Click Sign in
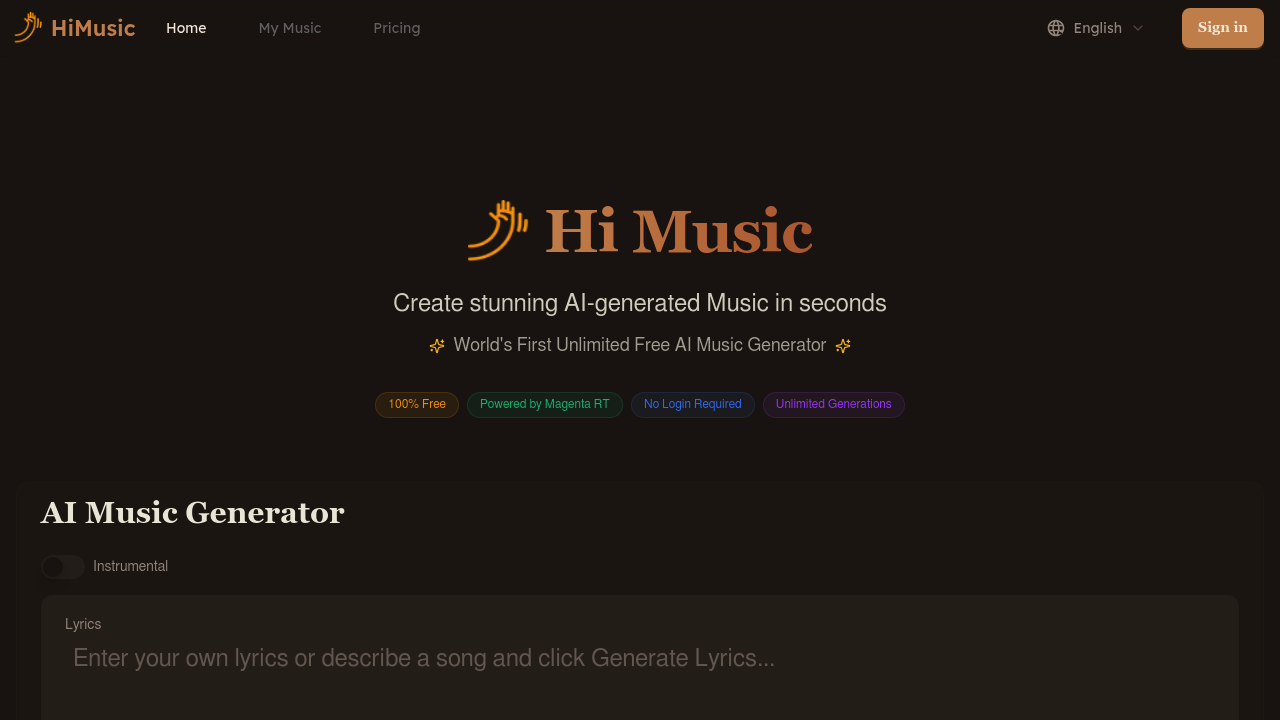 click(x=1222, y=28)
